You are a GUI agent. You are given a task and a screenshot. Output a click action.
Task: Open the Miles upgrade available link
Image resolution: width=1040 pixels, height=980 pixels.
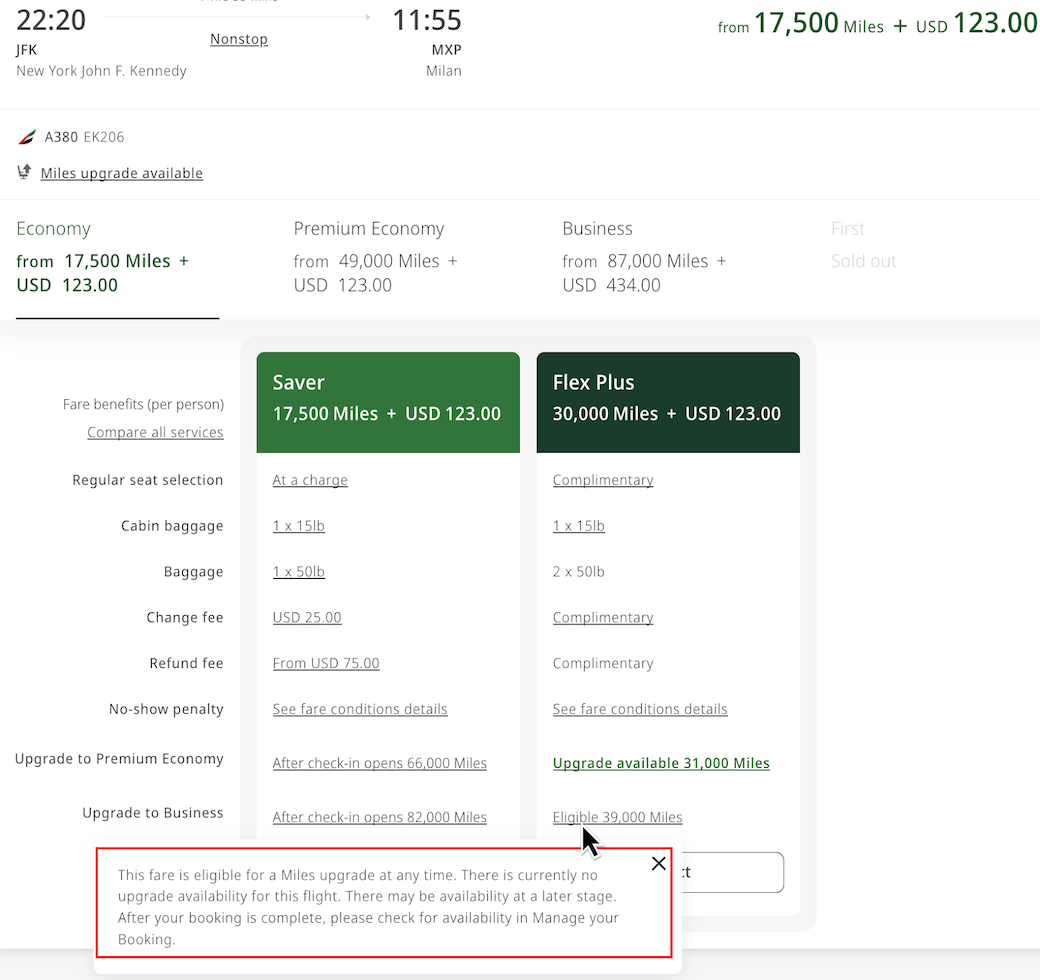121,173
